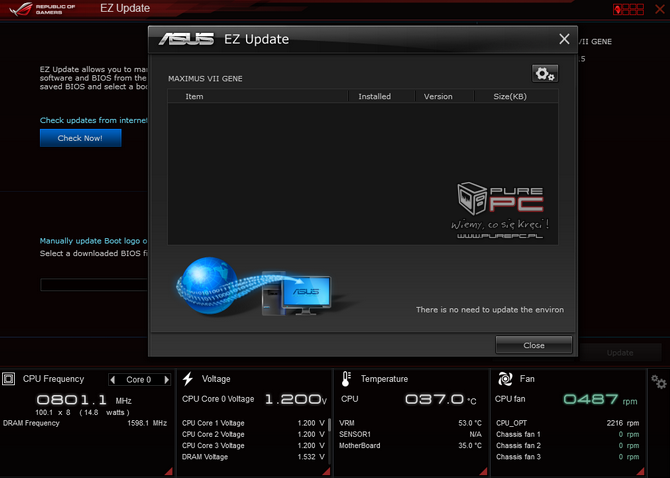The image size is (670, 478).
Task: Click the CPU Frequency chip icon
Action: pyautogui.click(x=9, y=379)
